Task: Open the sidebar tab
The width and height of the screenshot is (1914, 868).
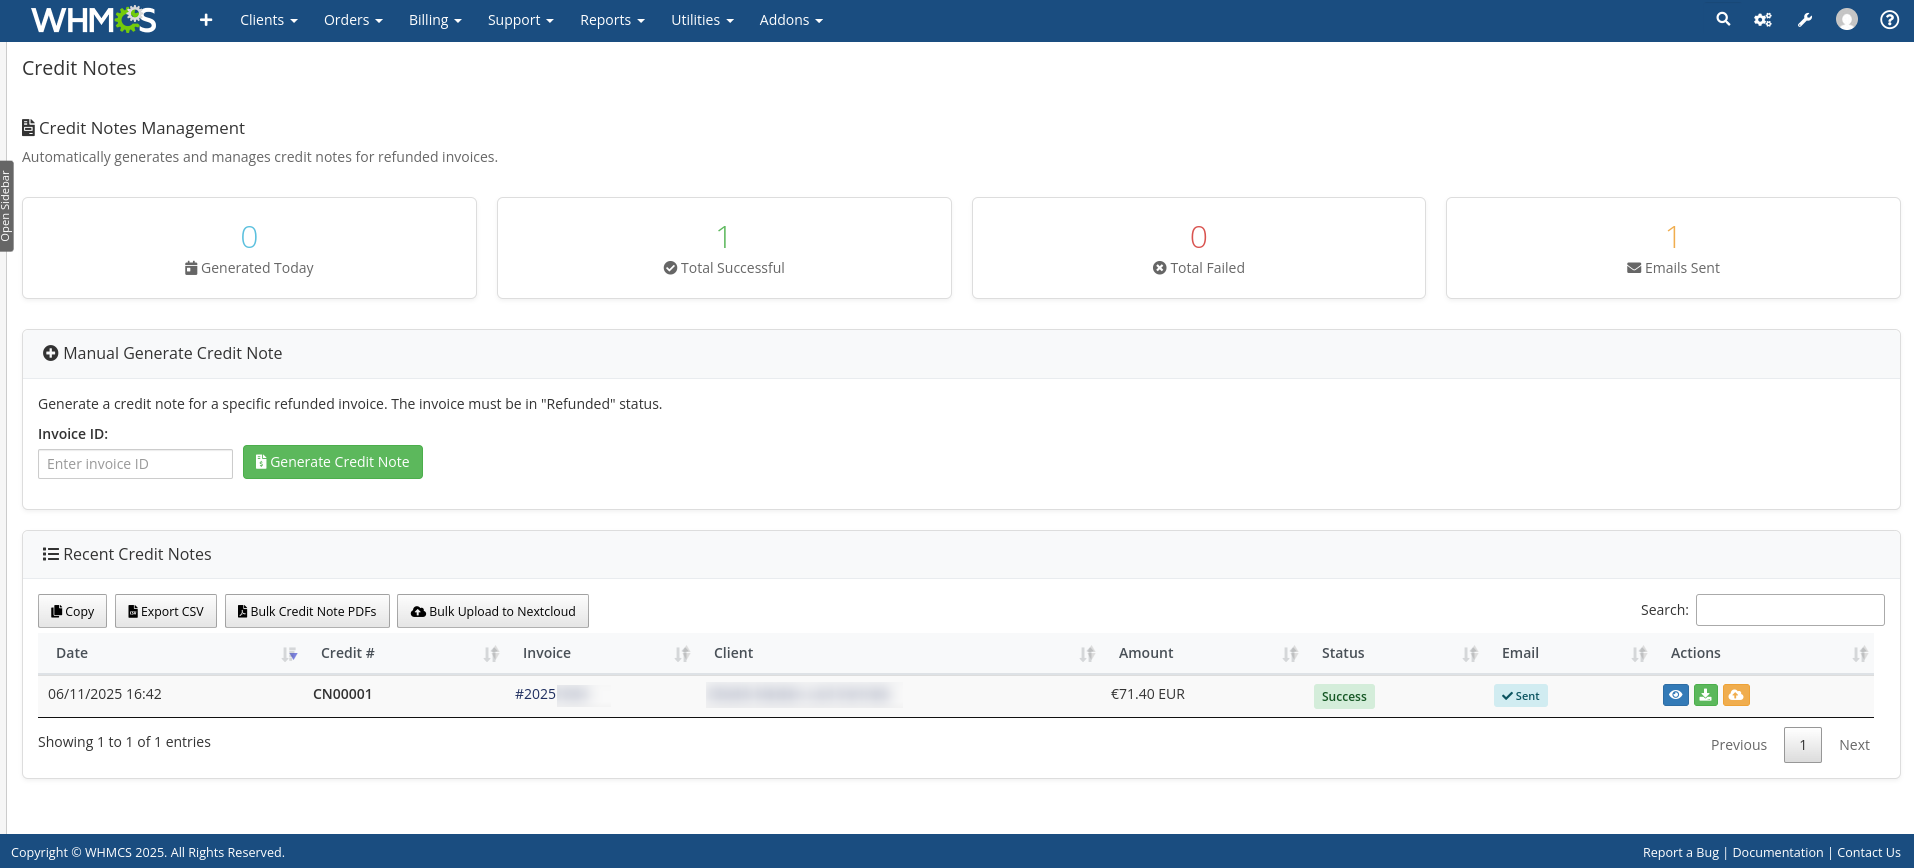Action: coord(6,206)
